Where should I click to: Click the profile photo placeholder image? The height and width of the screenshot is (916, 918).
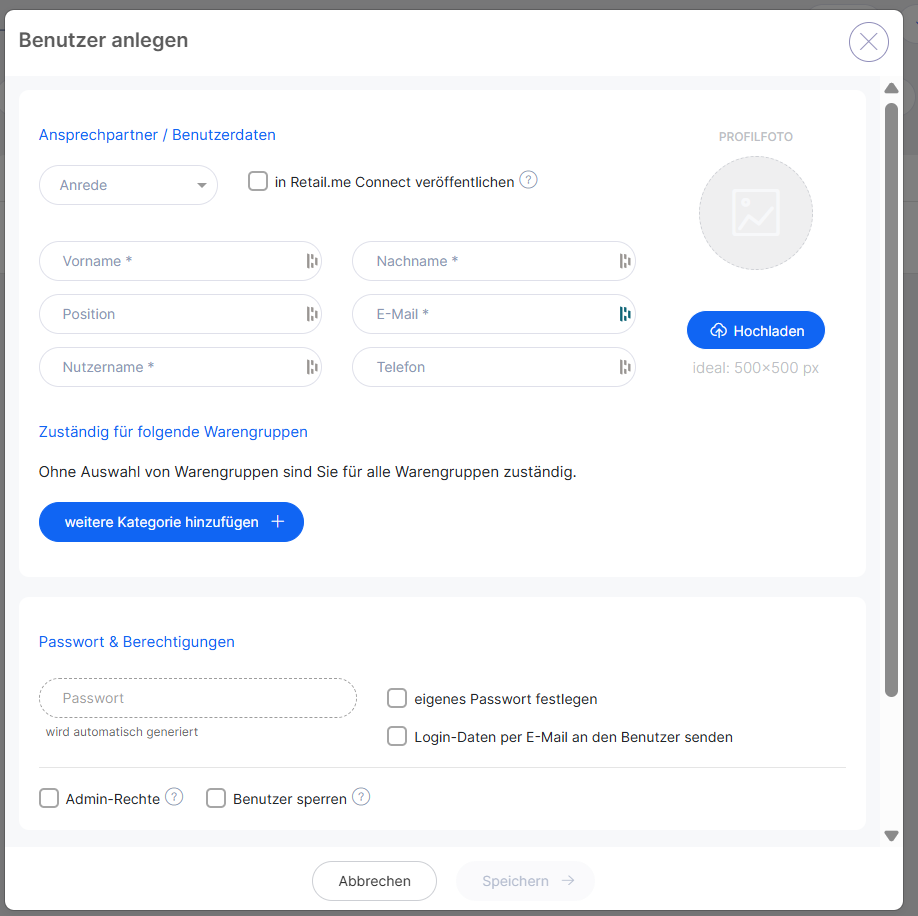click(755, 213)
